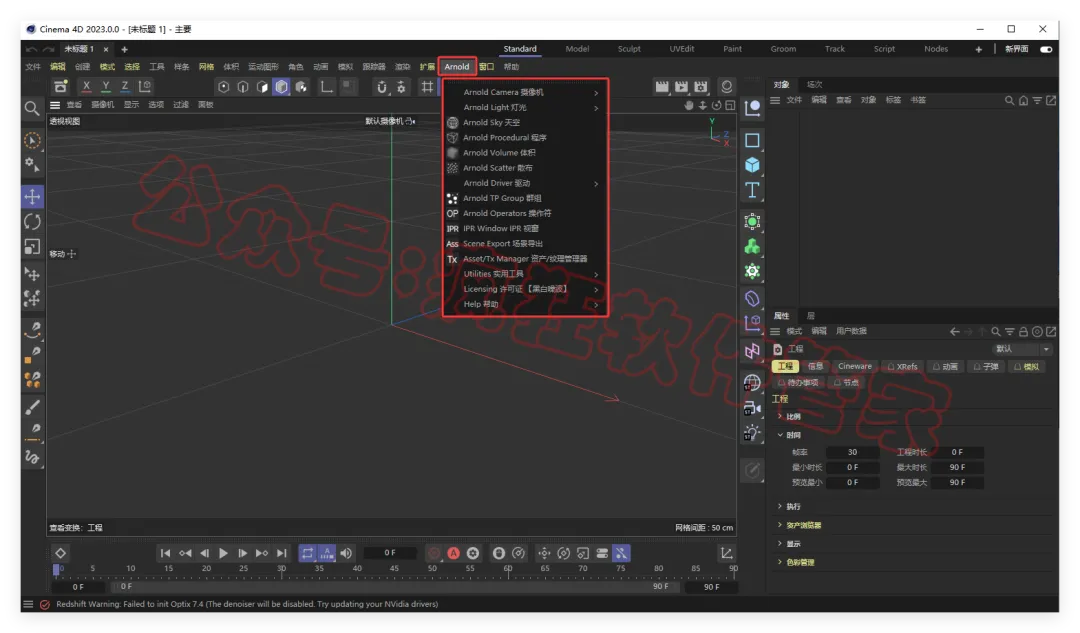Image resolution: width=1080 pixels, height=633 pixels.
Task: Open the render settings clapboard with gear
Action: pyautogui.click(x=700, y=87)
